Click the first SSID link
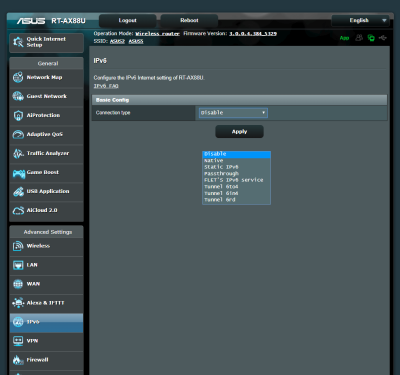The height and width of the screenshot is (375, 400). [117, 41]
